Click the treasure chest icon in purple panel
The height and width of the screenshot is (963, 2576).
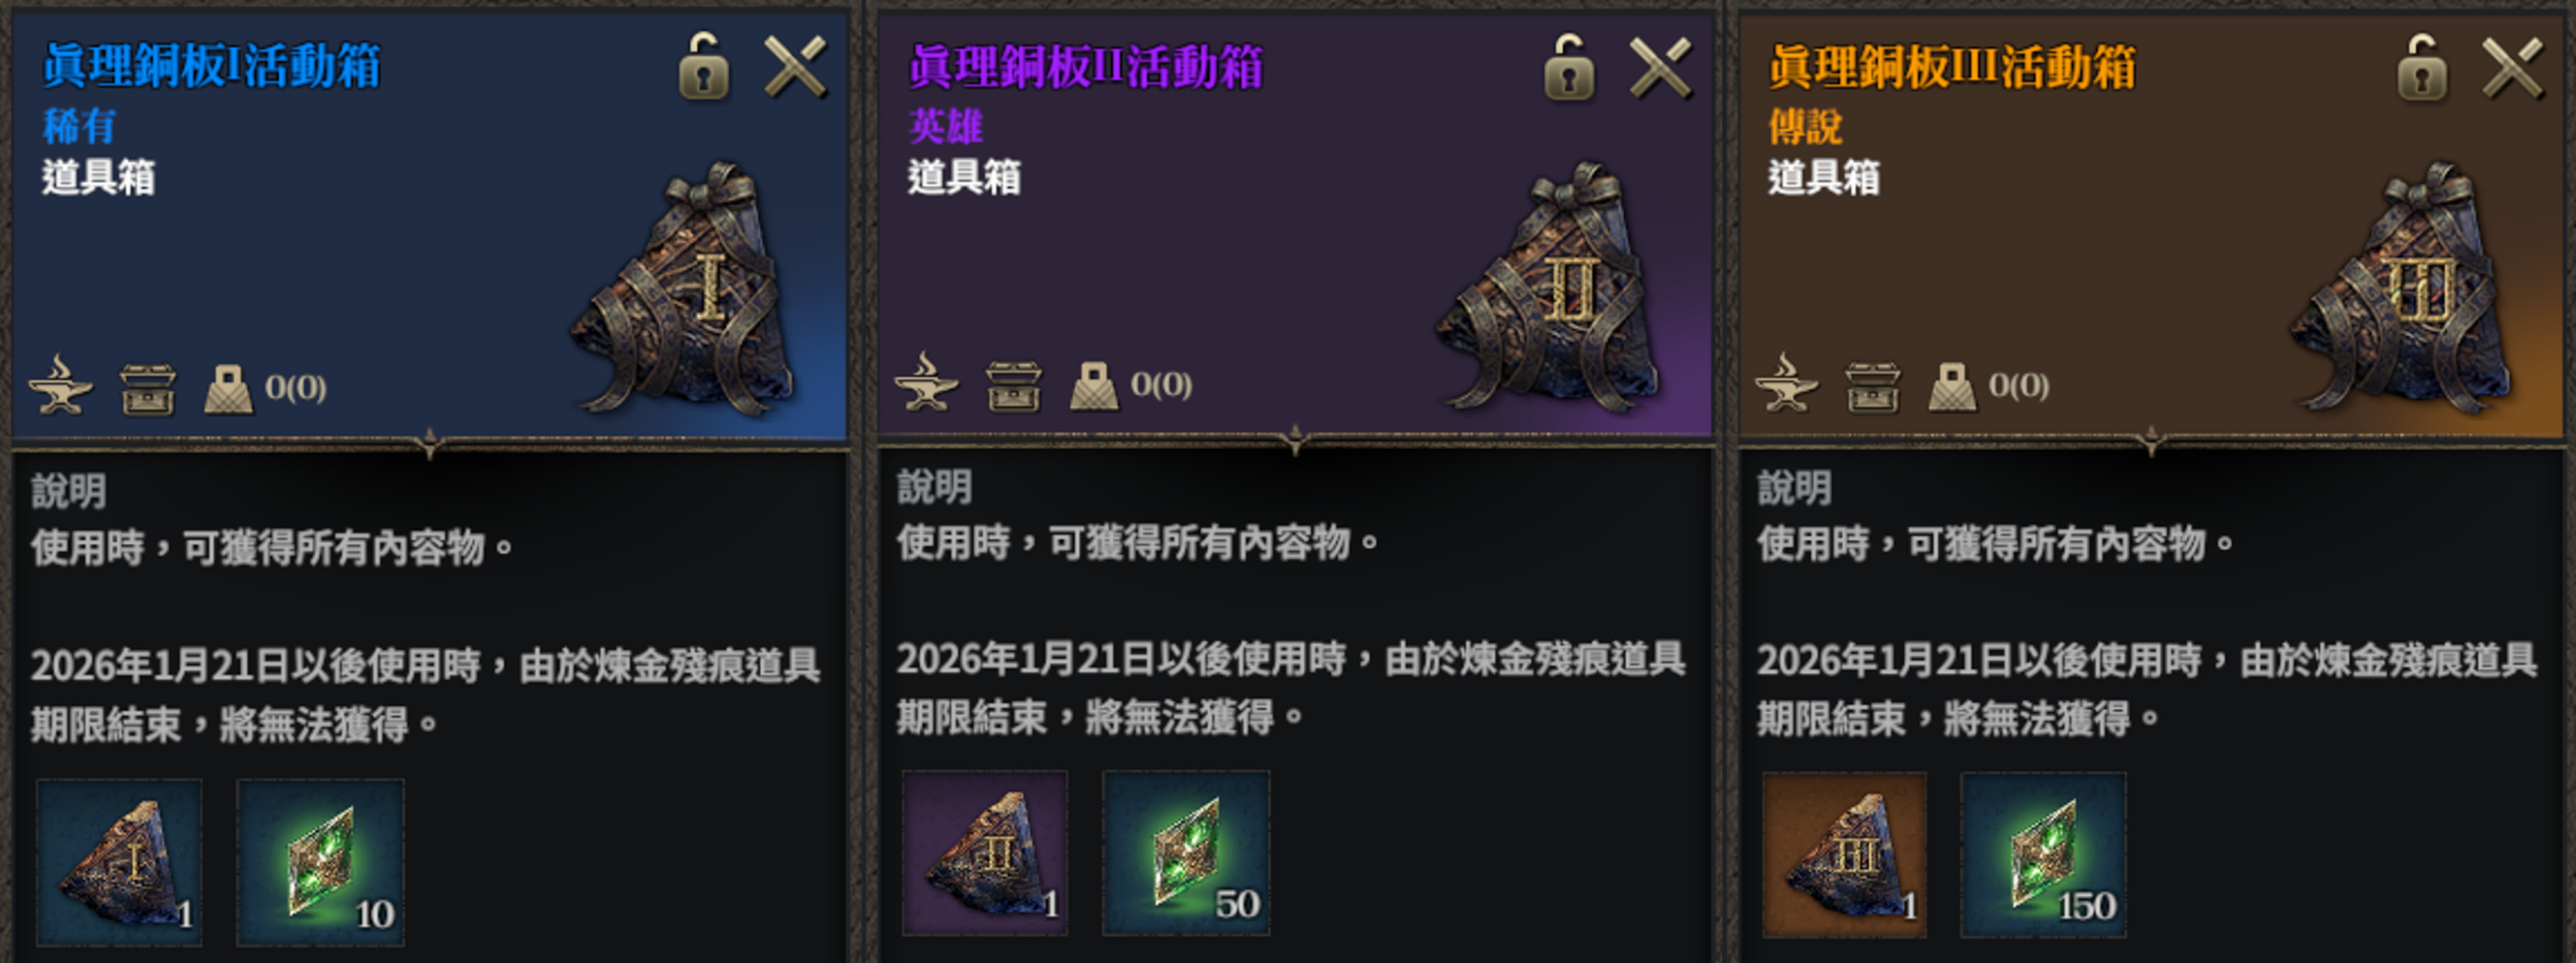[1013, 386]
